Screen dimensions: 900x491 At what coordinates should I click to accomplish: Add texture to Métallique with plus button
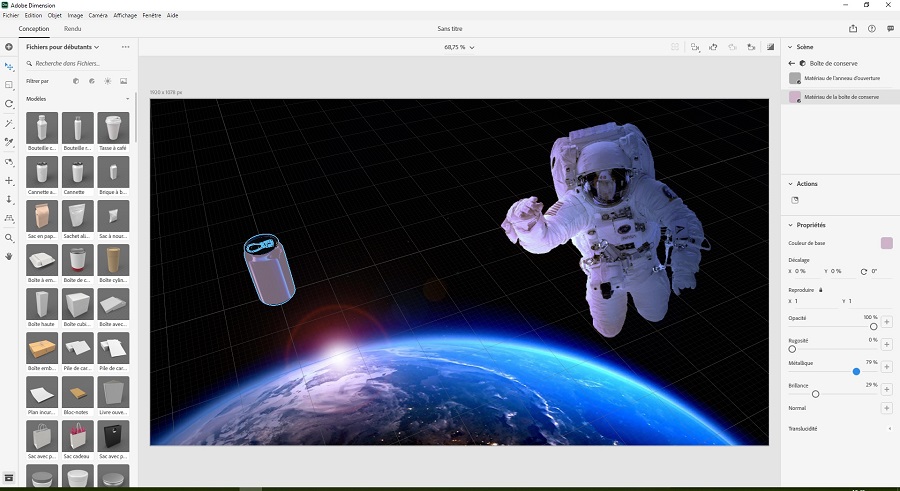point(887,367)
